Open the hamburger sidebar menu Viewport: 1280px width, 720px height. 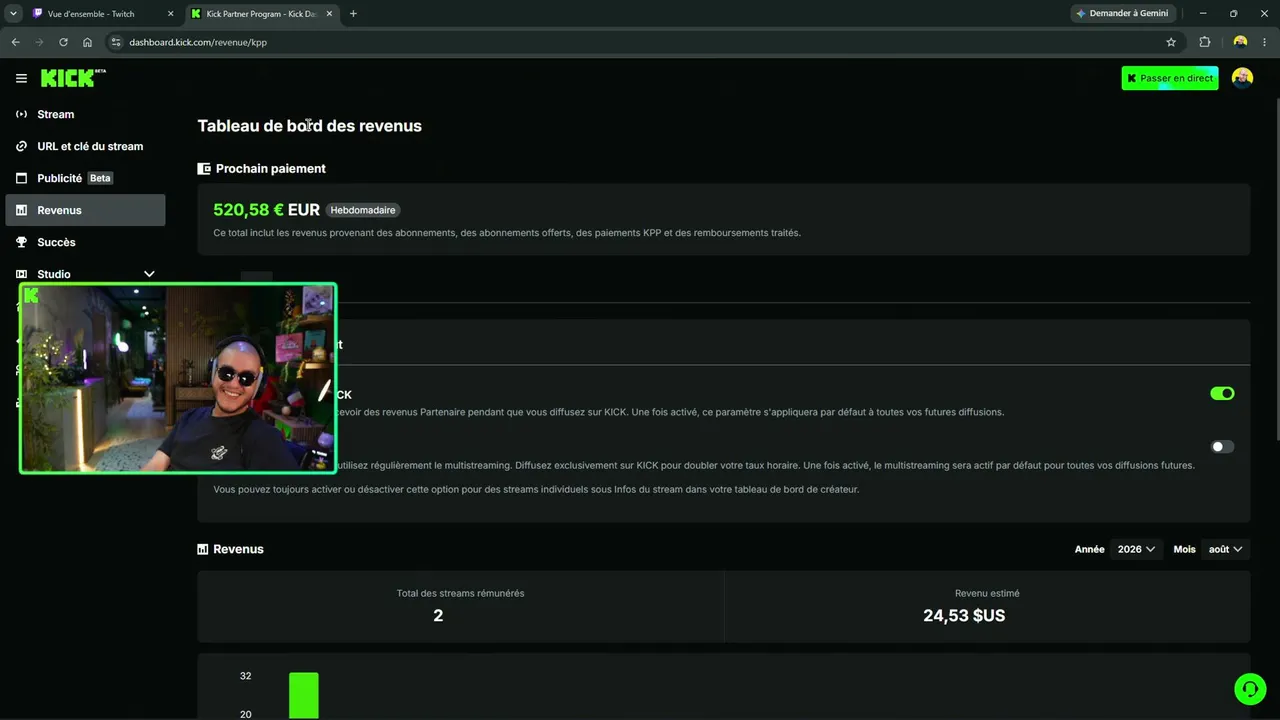coord(21,78)
